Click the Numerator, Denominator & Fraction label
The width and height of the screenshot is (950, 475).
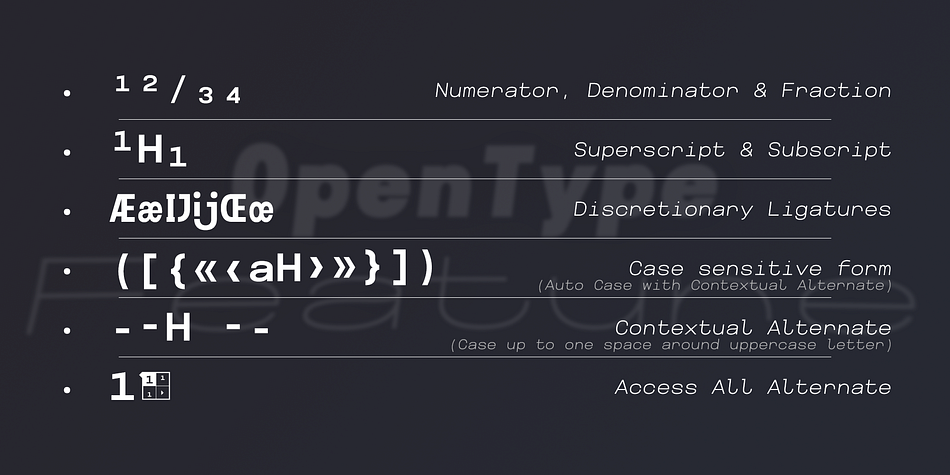coord(663,91)
